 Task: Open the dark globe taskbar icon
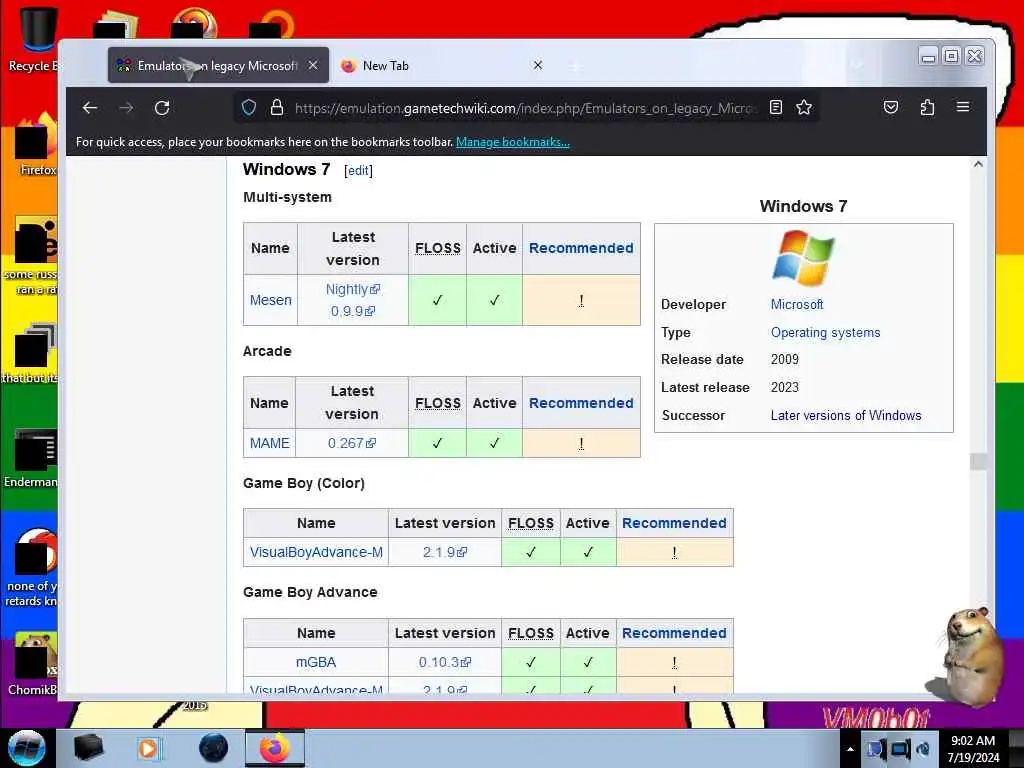[214, 748]
